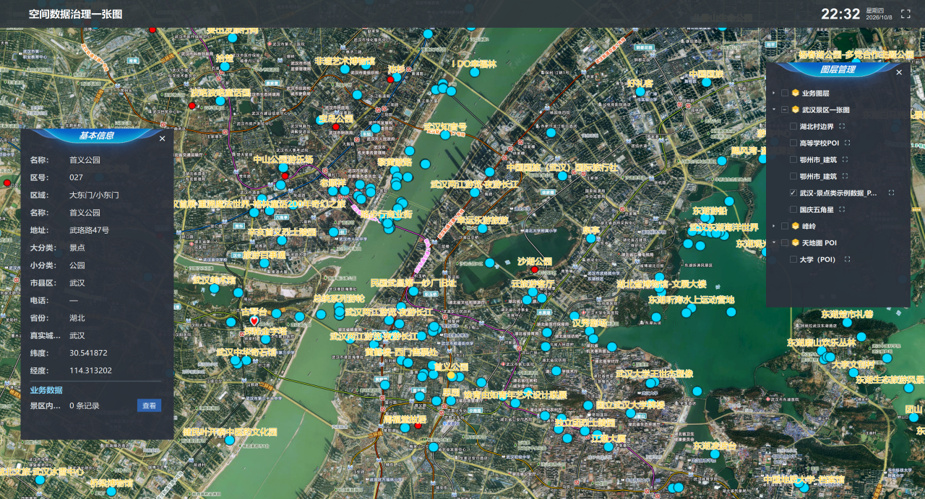Click the 区域 value 大东门/小东门
925x499 pixels.
pyautogui.click(x=94, y=195)
